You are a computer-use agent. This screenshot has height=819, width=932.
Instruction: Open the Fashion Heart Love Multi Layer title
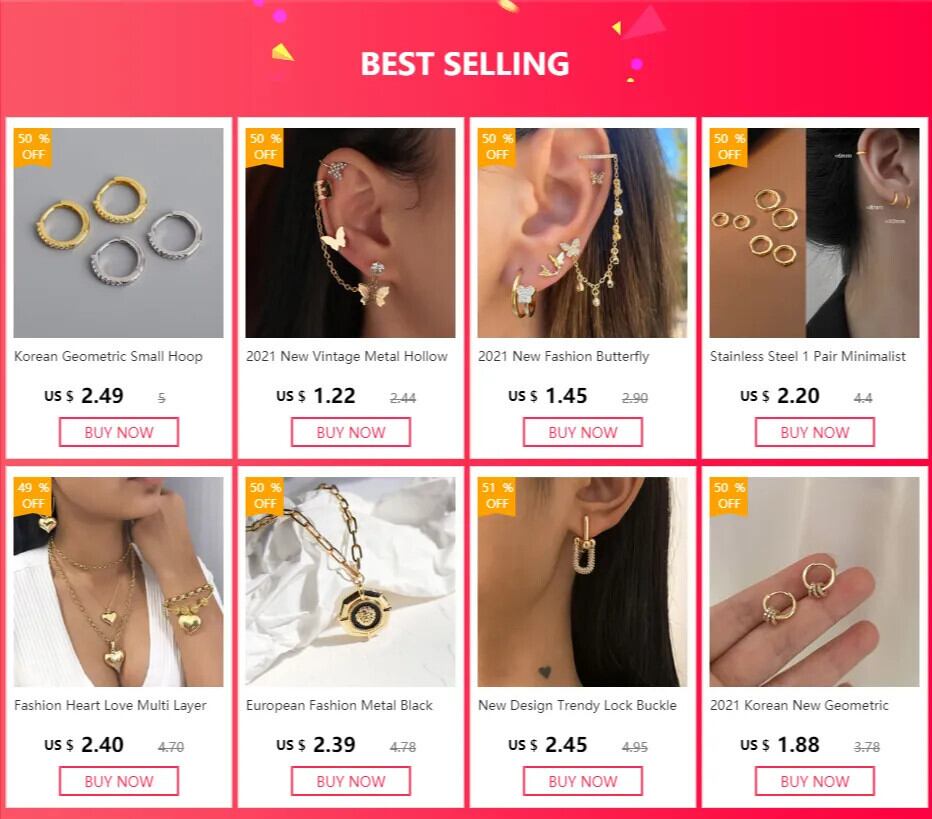pos(110,705)
